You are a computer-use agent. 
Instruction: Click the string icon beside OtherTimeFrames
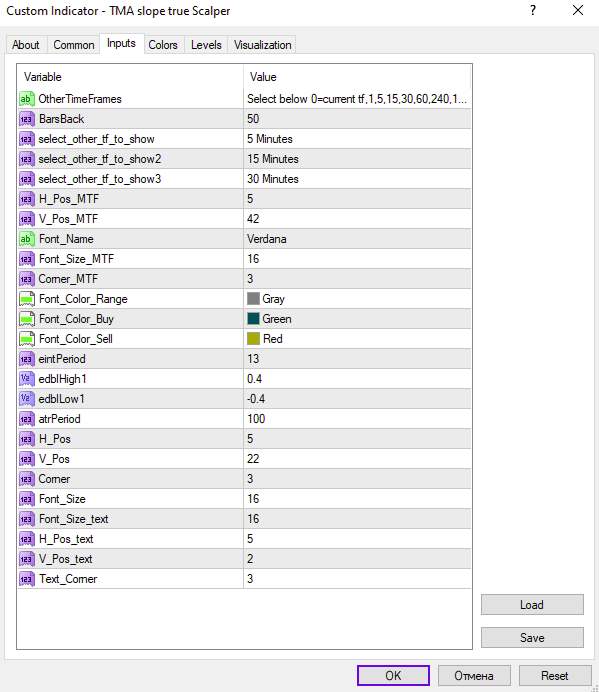point(26,99)
